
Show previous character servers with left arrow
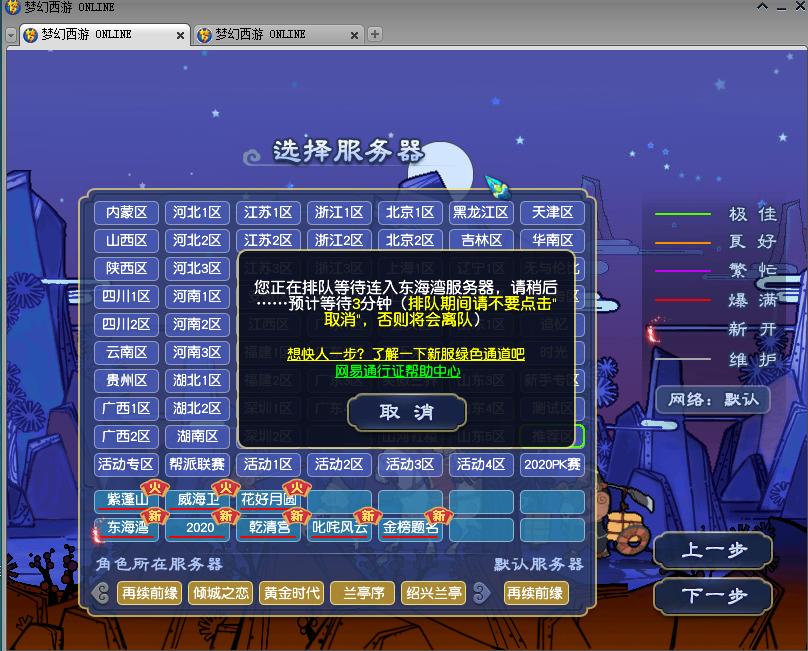102,593
